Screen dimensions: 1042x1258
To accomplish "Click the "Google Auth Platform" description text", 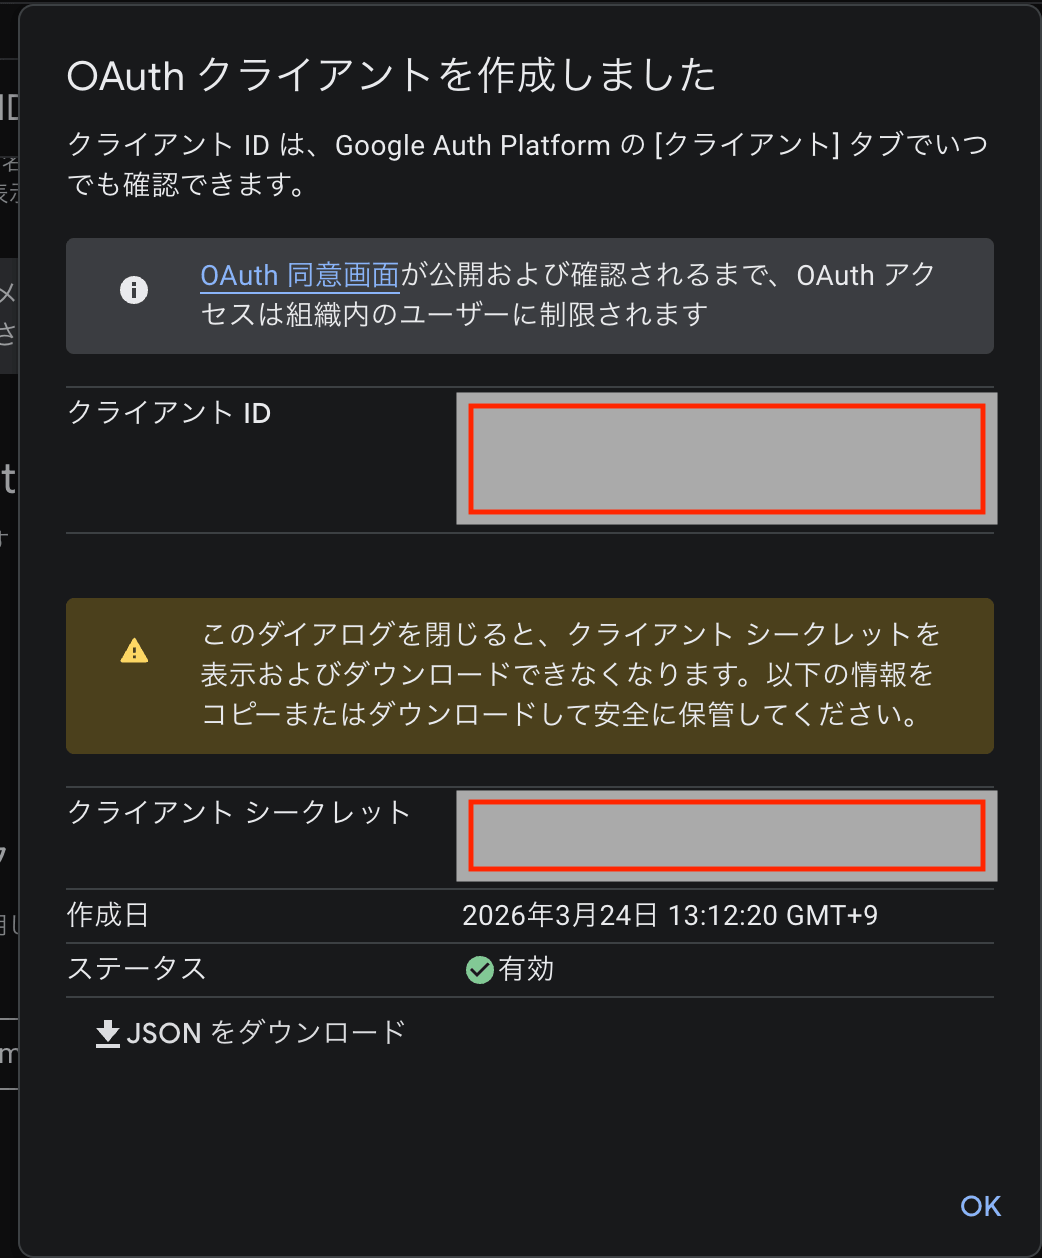I will pyautogui.click(x=472, y=145).
